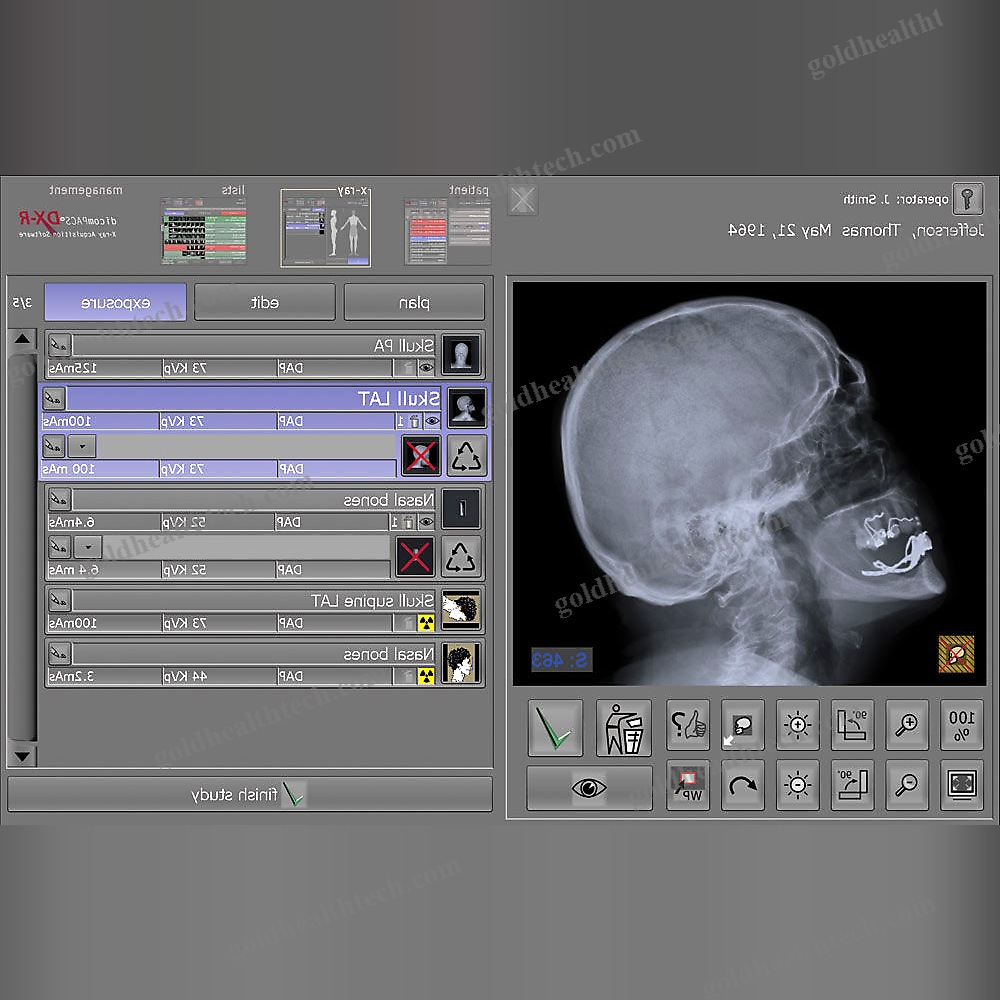The width and height of the screenshot is (1000, 1000).
Task: Click the question mark thumbs-up quality button
Action: tap(688, 724)
